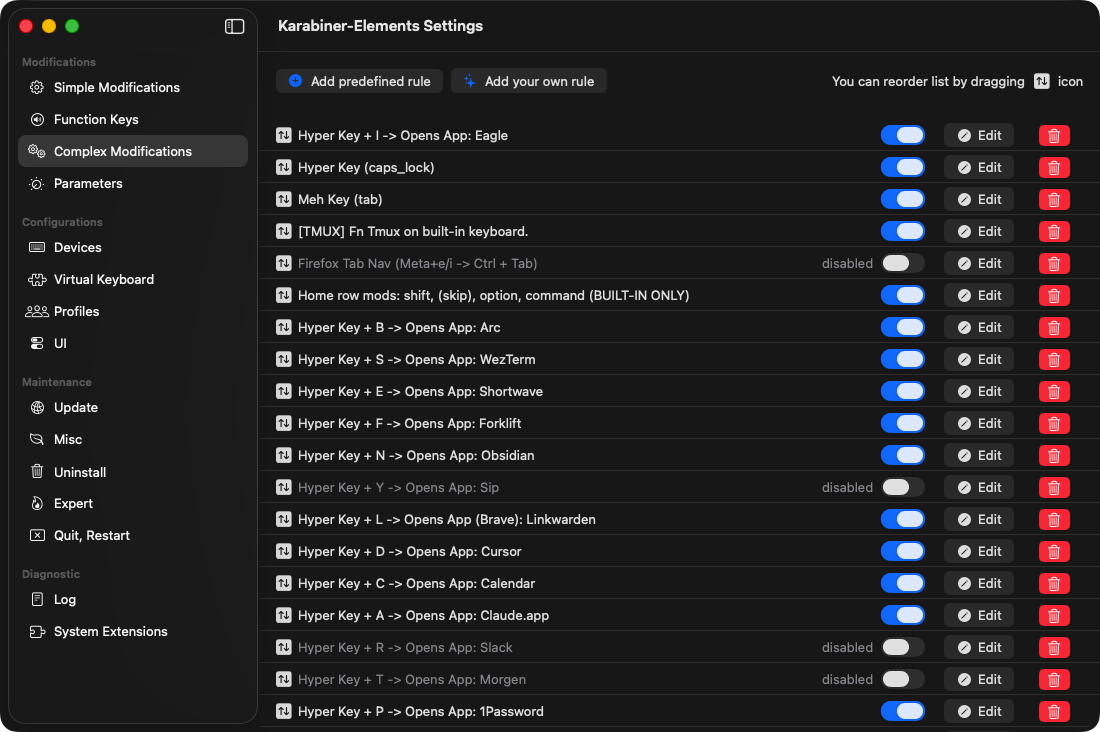Delete the Firefox Tab Nav rule
Image resolution: width=1100 pixels, height=732 pixels.
1054,263
